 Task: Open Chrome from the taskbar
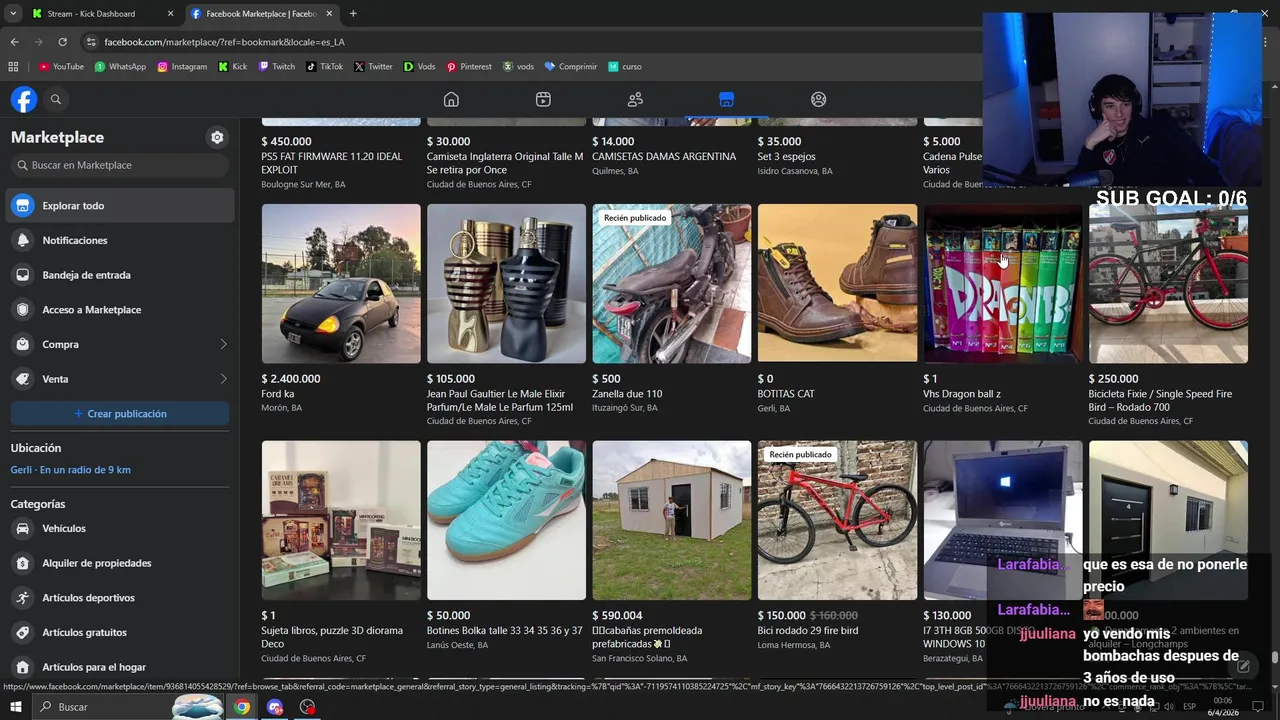(x=242, y=707)
